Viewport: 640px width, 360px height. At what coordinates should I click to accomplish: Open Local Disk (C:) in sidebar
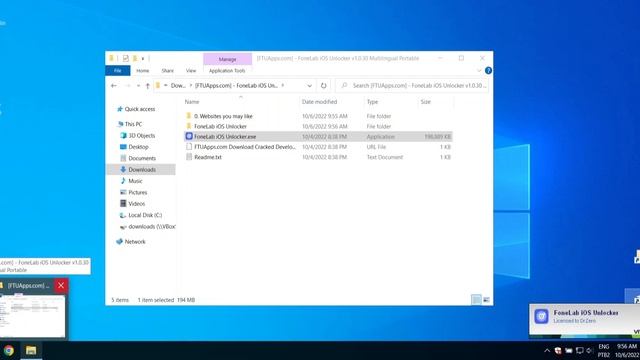[145, 215]
